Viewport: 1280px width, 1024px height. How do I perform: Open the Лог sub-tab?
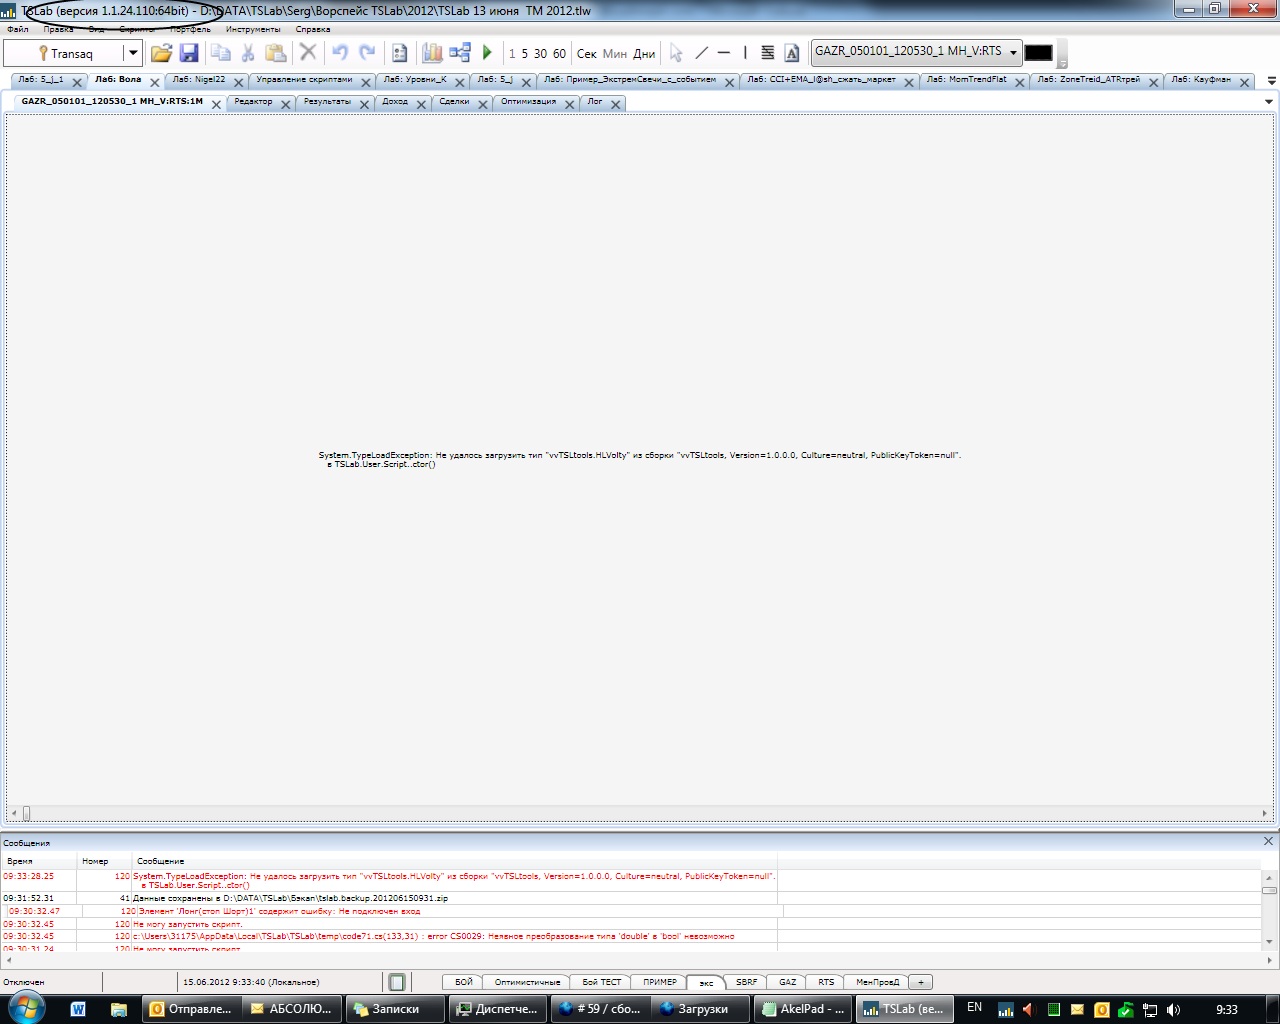pyautogui.click(x=595, y=102)
